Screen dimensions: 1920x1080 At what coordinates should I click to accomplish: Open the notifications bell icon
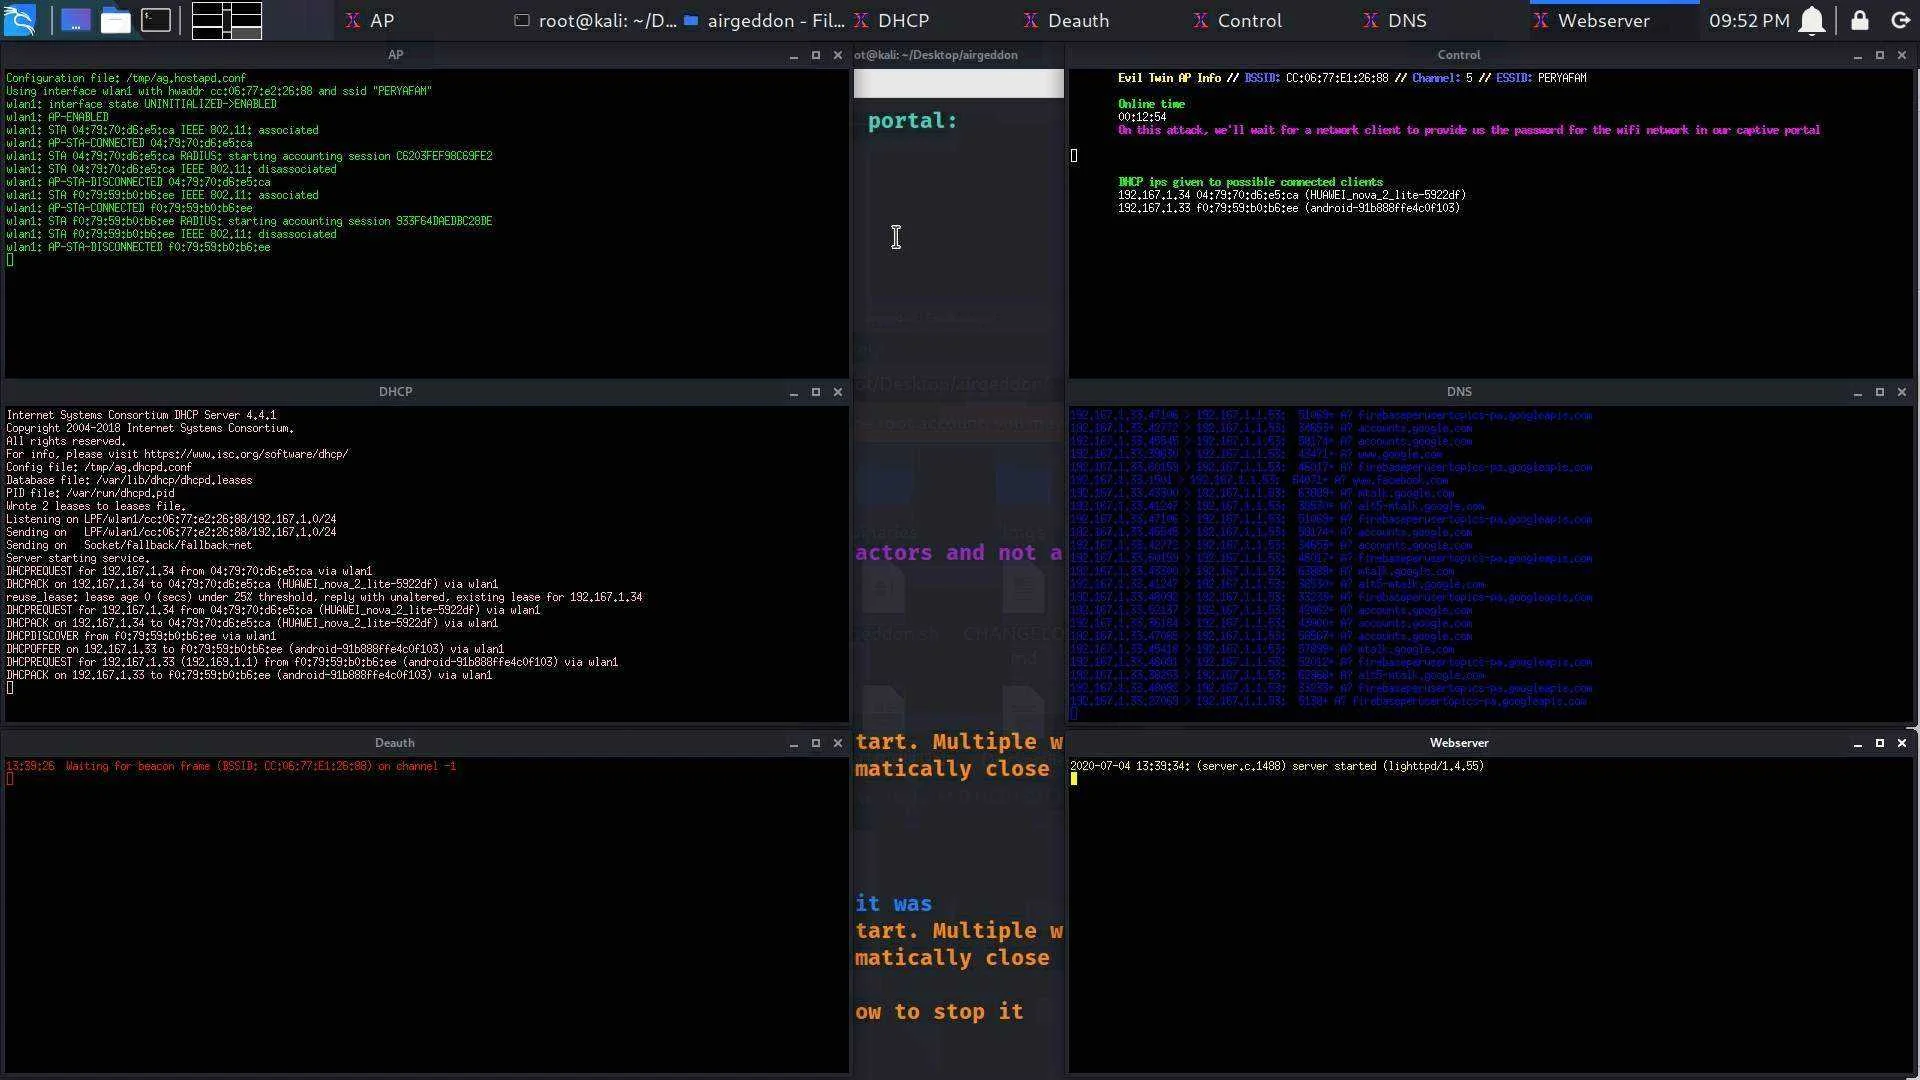[x=1812, y=20]
